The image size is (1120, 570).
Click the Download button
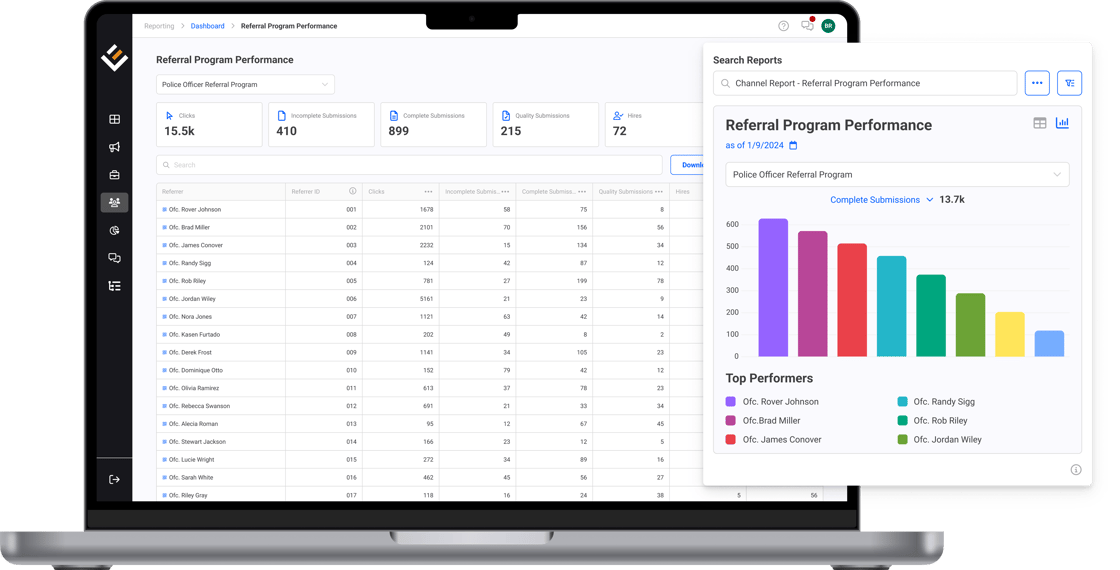coord(687,165)
